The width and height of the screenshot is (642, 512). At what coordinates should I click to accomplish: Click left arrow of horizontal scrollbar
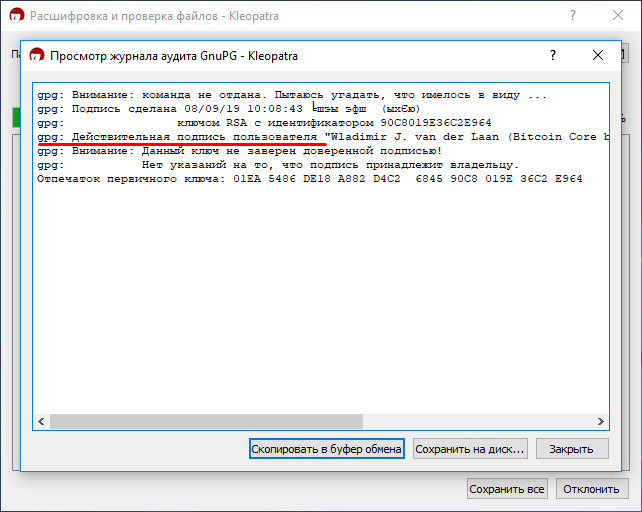(x=41, y=421)
